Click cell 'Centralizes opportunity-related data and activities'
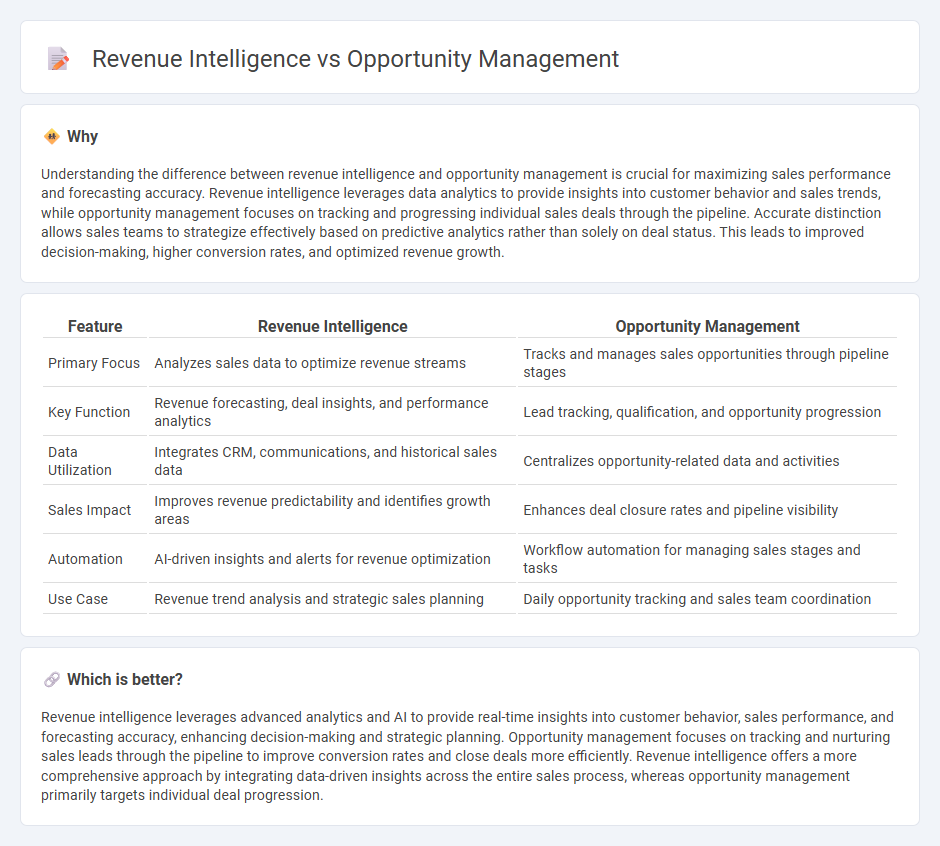Screen dimensions: 940x846 coord(707,460)
